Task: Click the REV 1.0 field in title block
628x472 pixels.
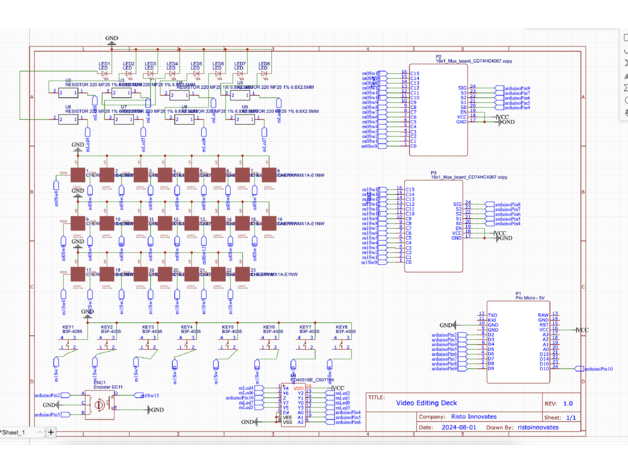Action: pos(567,403)
